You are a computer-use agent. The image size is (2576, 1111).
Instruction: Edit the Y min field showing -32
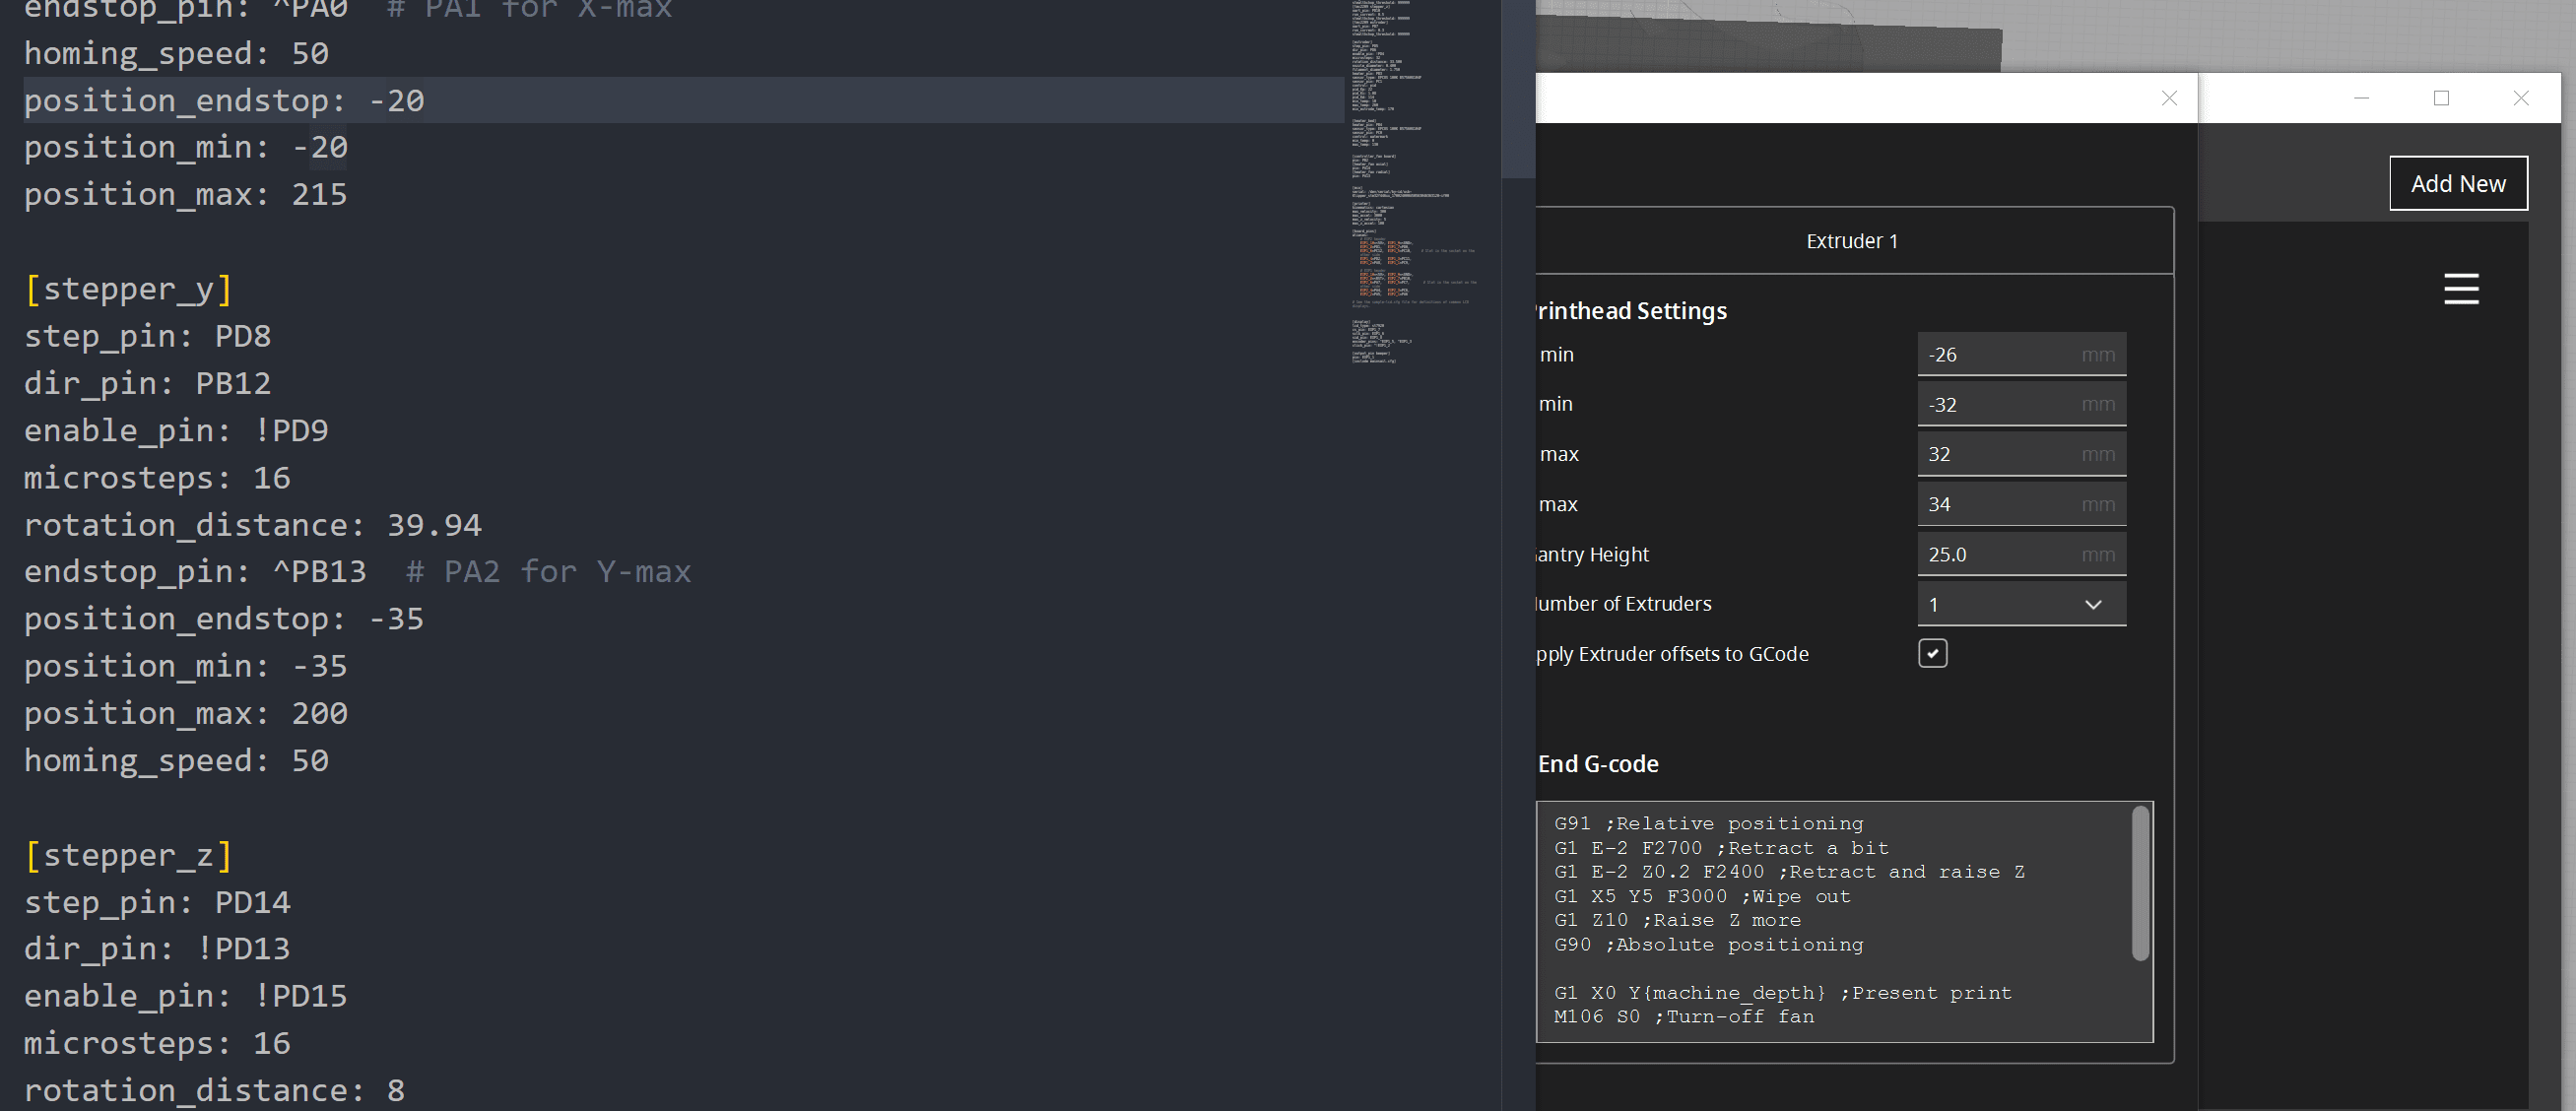pyautogui.click(x=2021, y=404)
